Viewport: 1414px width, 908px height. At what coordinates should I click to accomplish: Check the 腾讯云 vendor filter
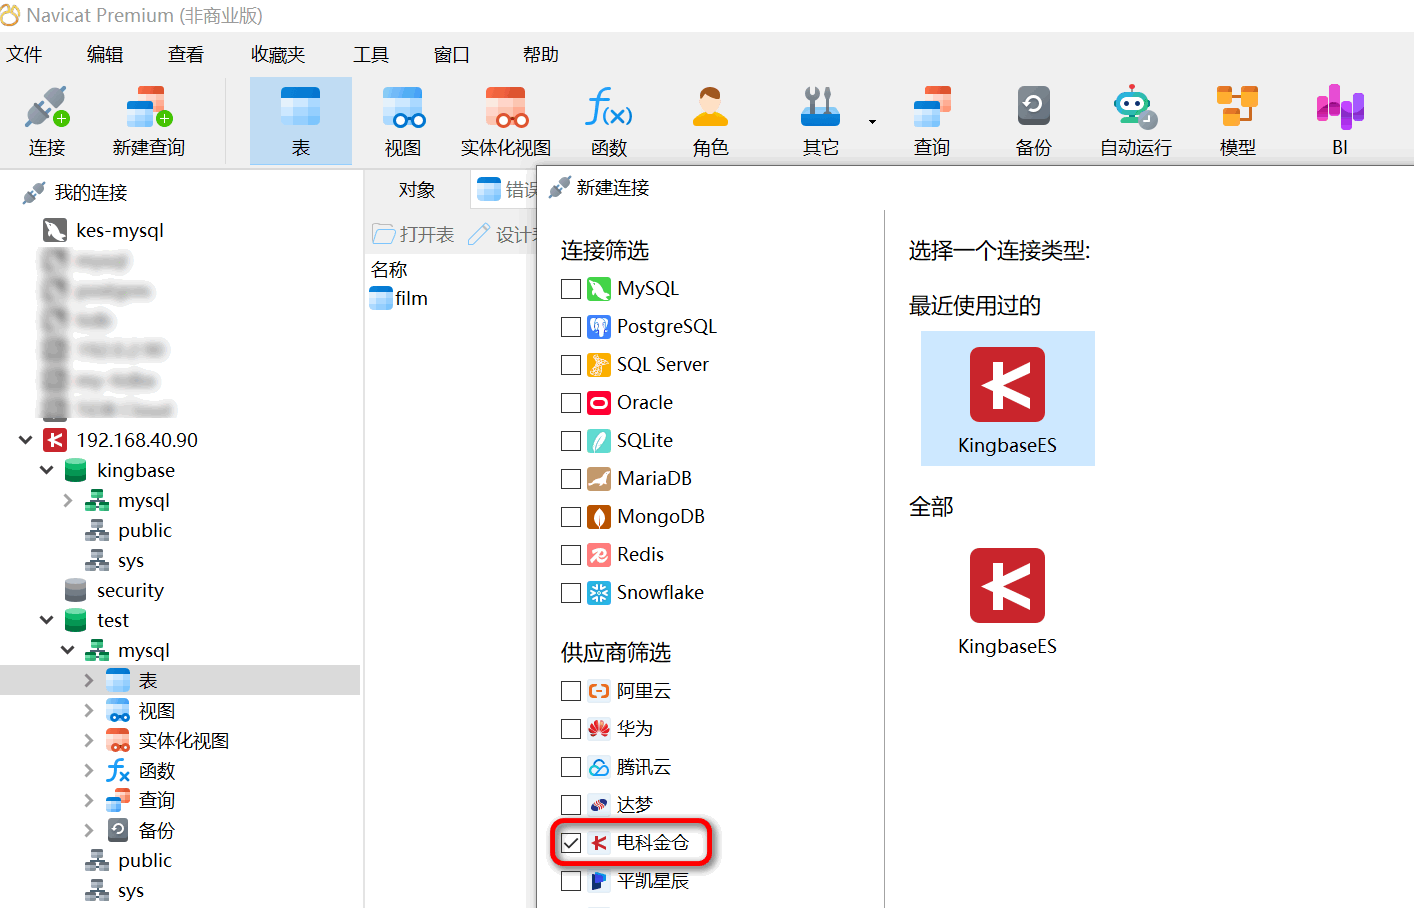[571, 767]
